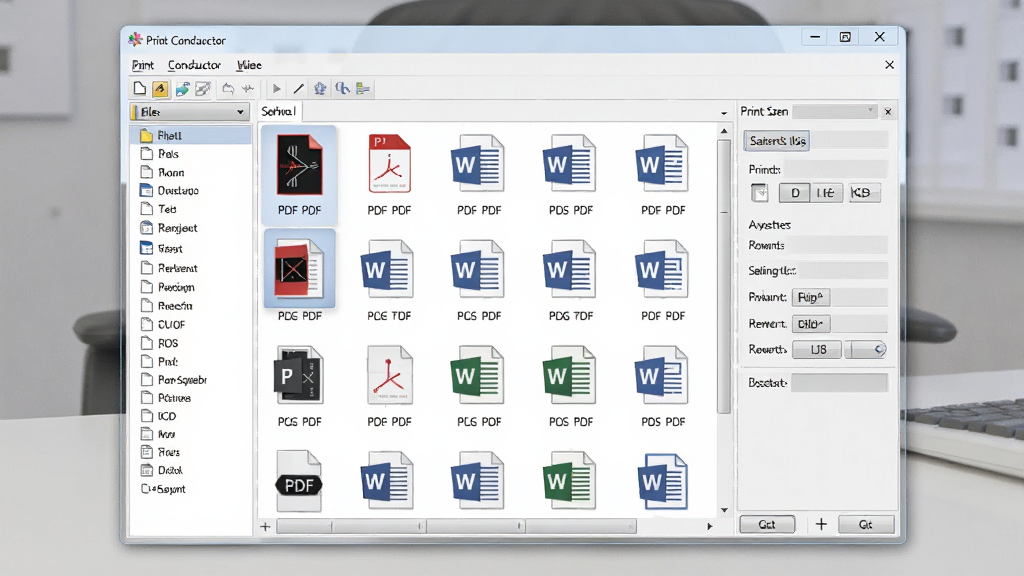Toggle the LIE option button
The height and width of the screenshot is (576, 1024).
[825, 193]
